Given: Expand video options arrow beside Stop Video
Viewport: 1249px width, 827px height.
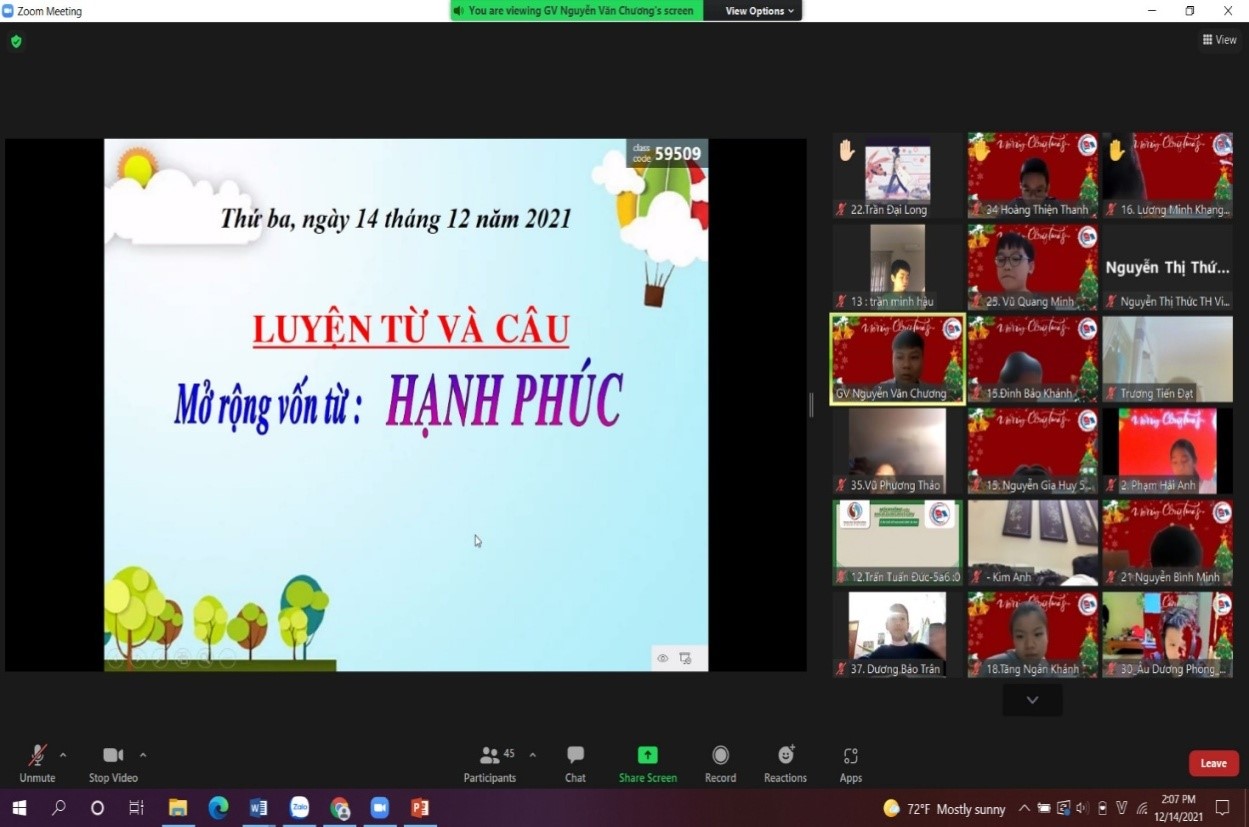Looking at the screenshot, I should pyautogui.click(x=143, y=755).
